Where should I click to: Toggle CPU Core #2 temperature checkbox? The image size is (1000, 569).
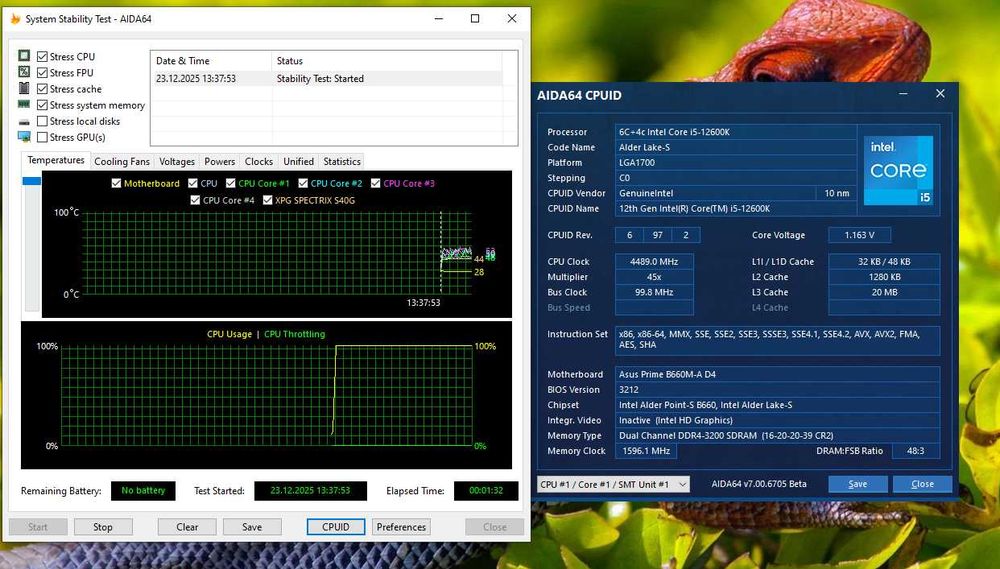coord(303,183)
